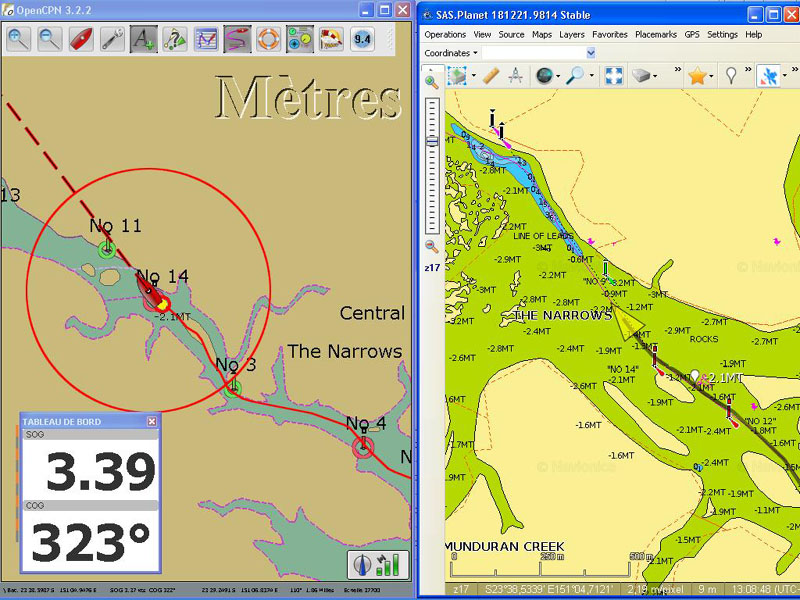Open the SAS.Planet Settings menu

[722, 35]
